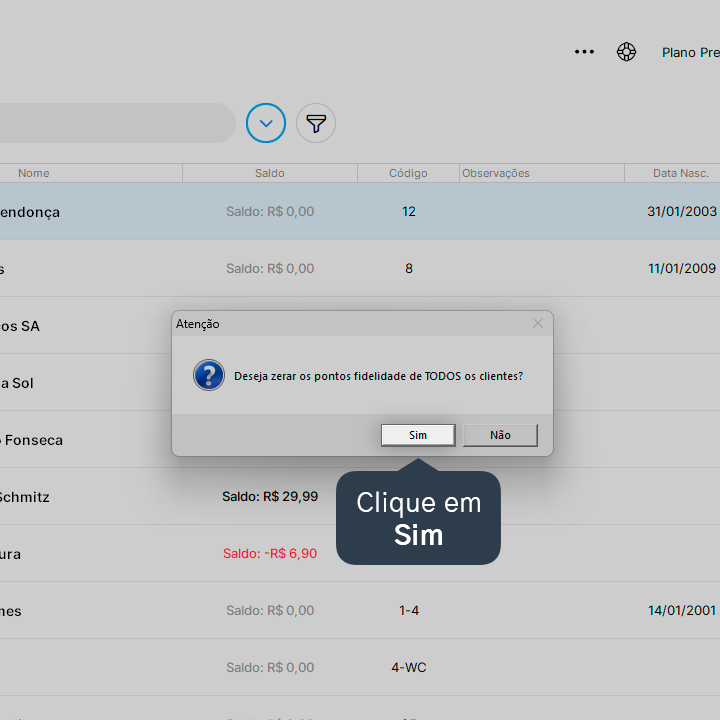This screenshot has width=720, height=720.
Task: Click the Atenção dialog title
Action: [197, 324]
